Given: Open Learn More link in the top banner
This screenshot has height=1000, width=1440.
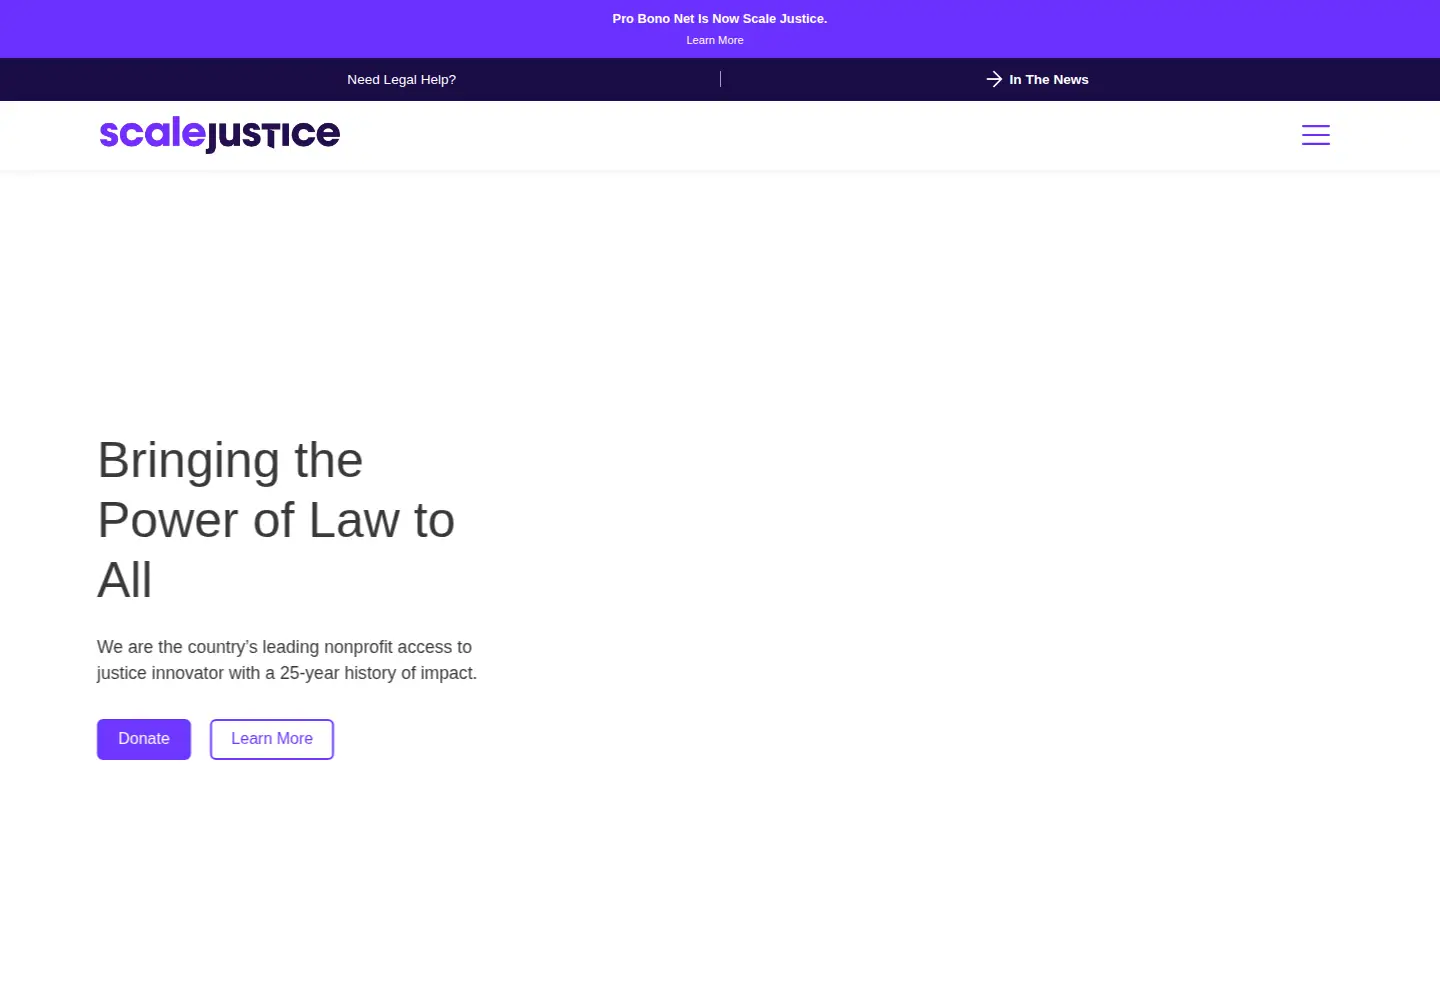Looking at the screenshot, I should click(715, 40).
